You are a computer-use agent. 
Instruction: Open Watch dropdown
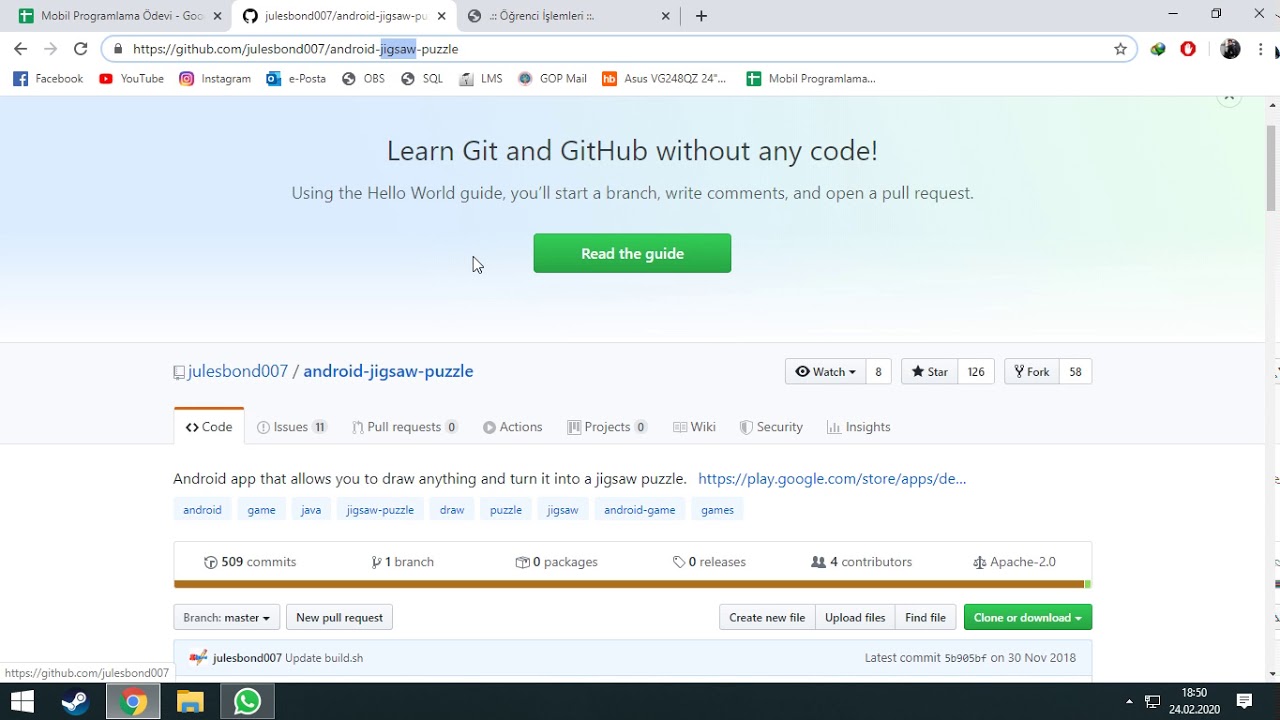826,372
